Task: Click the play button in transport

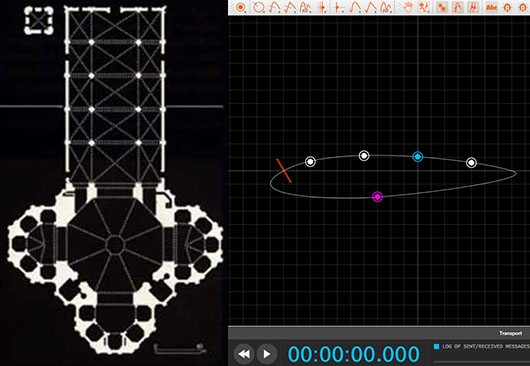Action: click(266, 354)
